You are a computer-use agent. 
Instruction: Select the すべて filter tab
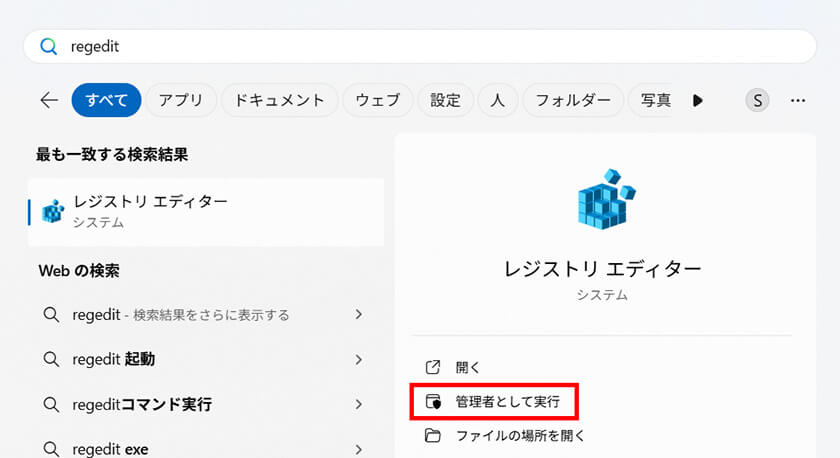click(x=106, y=100)
